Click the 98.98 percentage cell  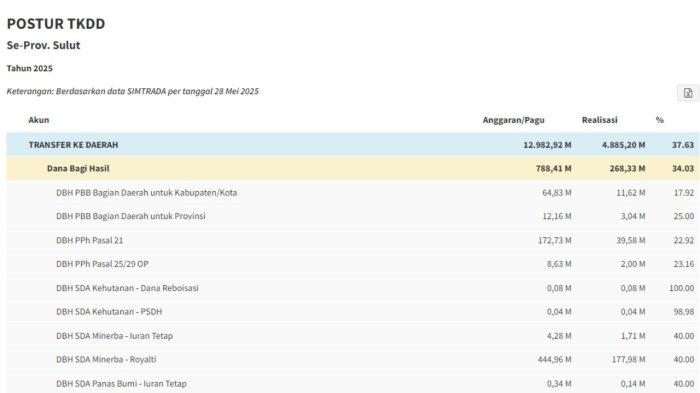pos(684,312)
